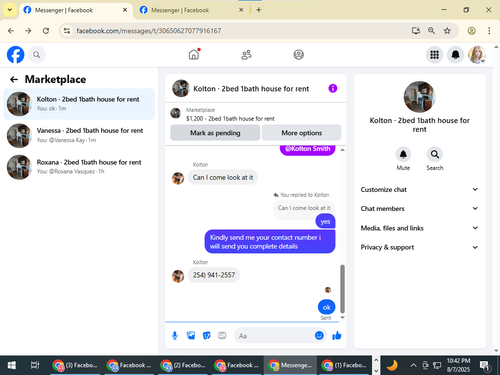The height and width of the screenshot is (375, 500).
Task: Click the 'Kindly send me your contact number' message
Action: pyautogui.click(x=270, y=241)
